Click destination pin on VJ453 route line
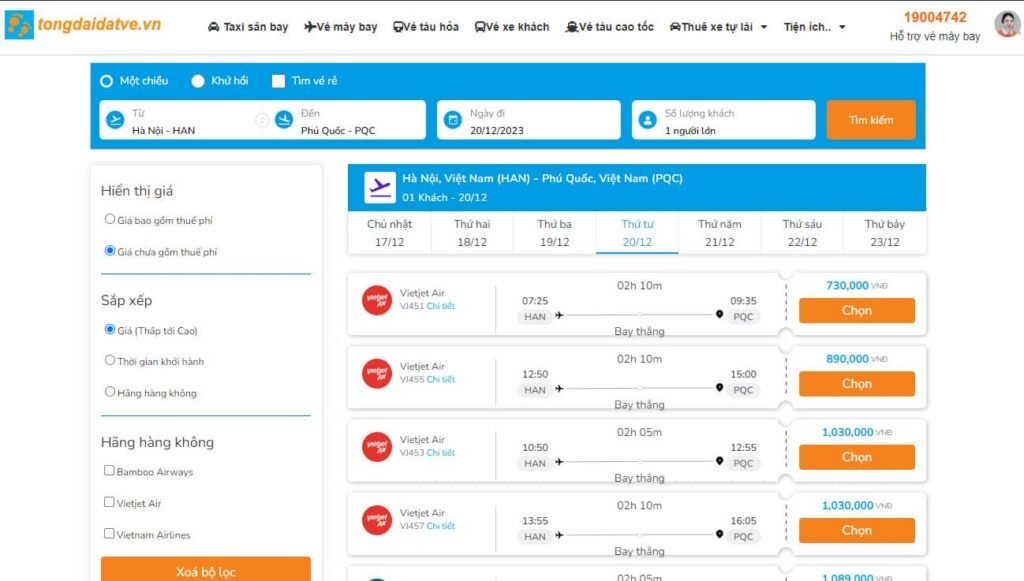 coord(719,461)
